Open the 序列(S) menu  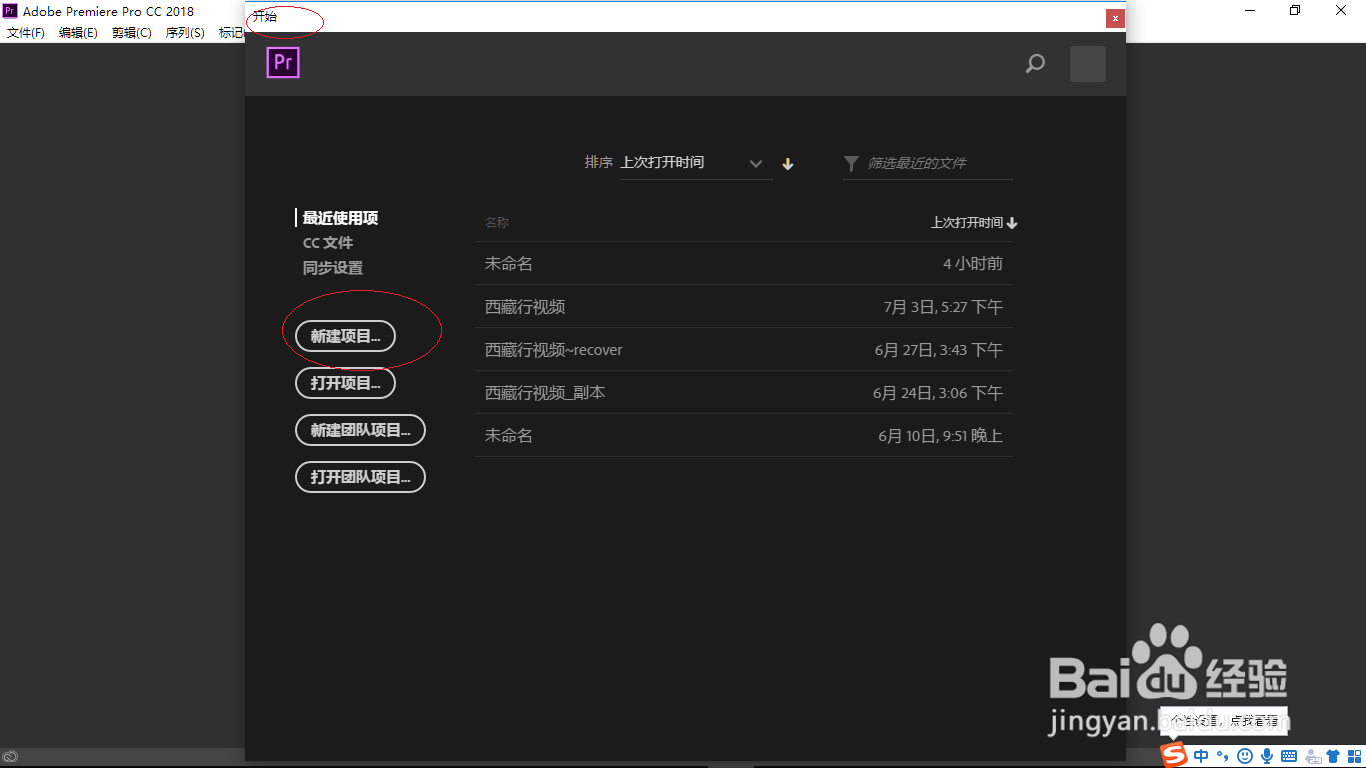point(184,32)
